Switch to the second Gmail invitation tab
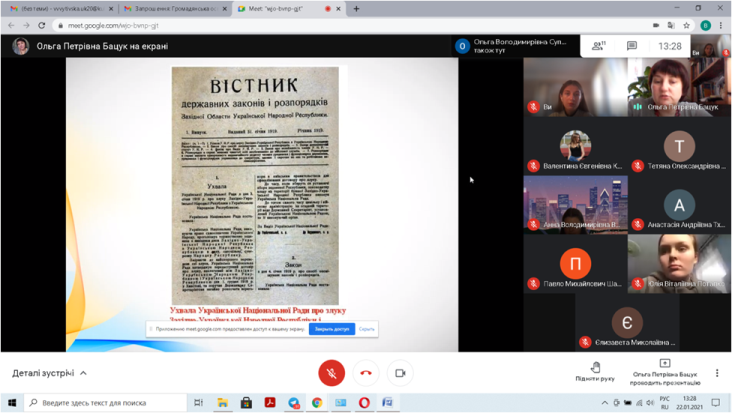732x413 pixels. click(x=174, y=9)
